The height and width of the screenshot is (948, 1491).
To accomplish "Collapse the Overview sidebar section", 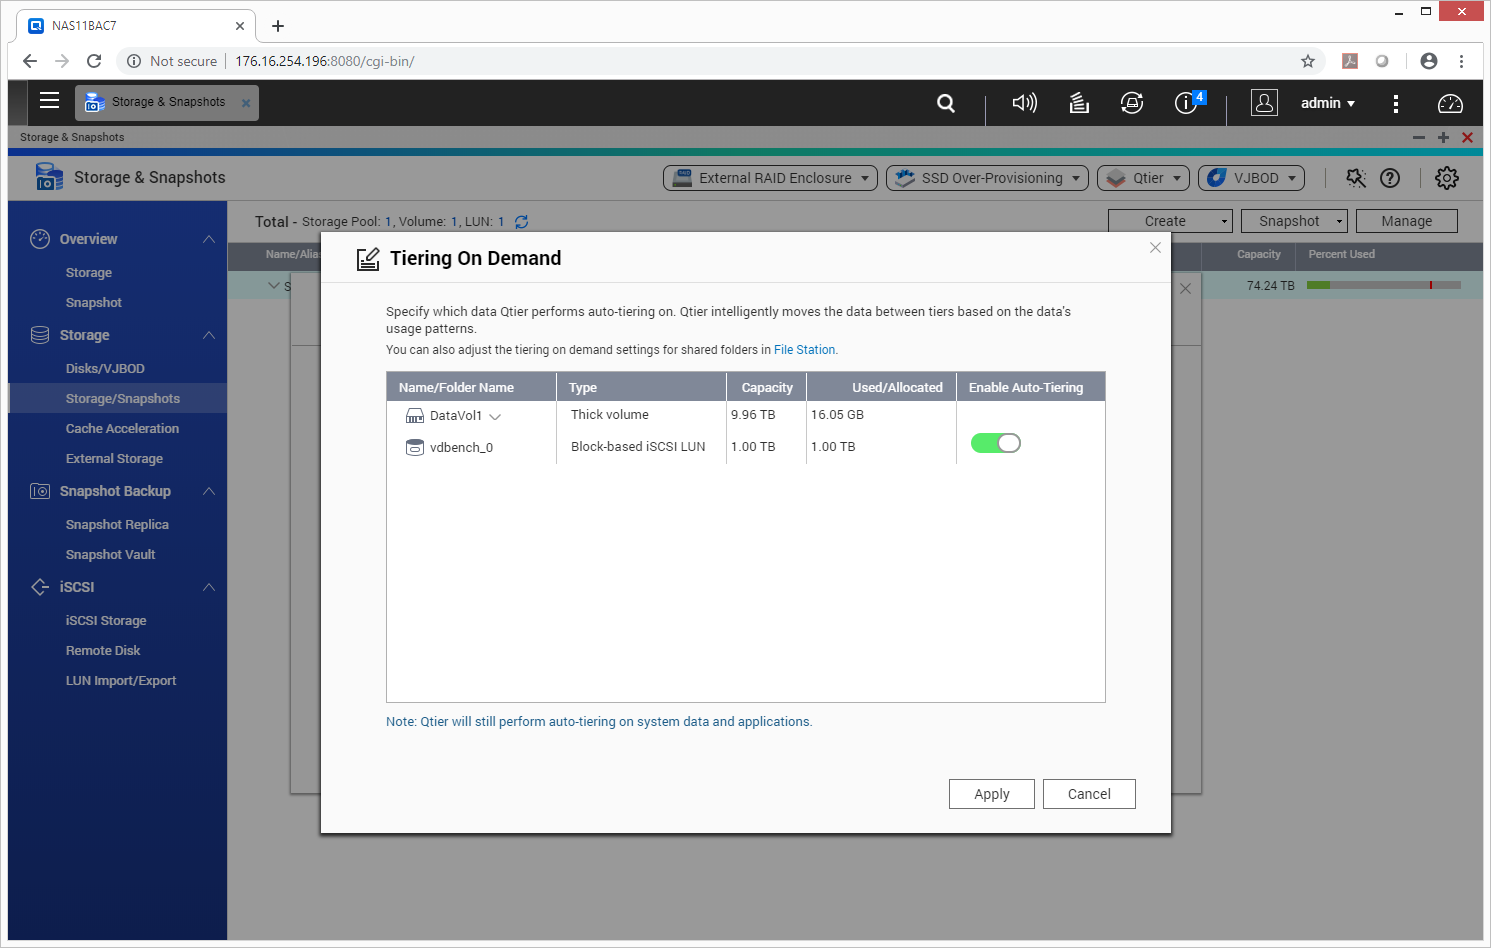I will pyautogui.click(x=209, y=239).
